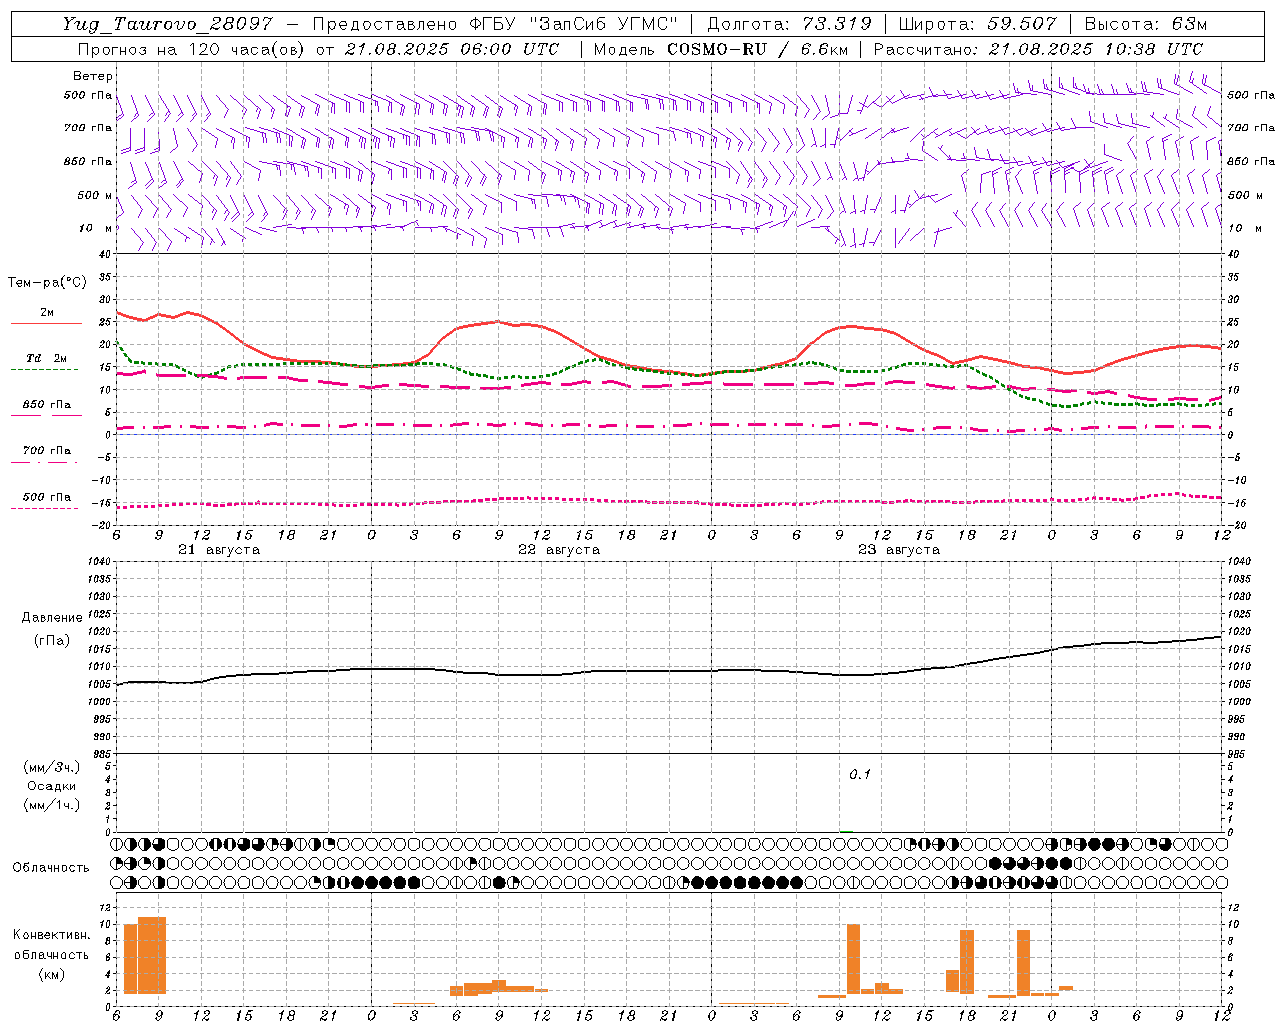
Task: Click the (мм/3ч.) units label
Action: click(52, 767)
